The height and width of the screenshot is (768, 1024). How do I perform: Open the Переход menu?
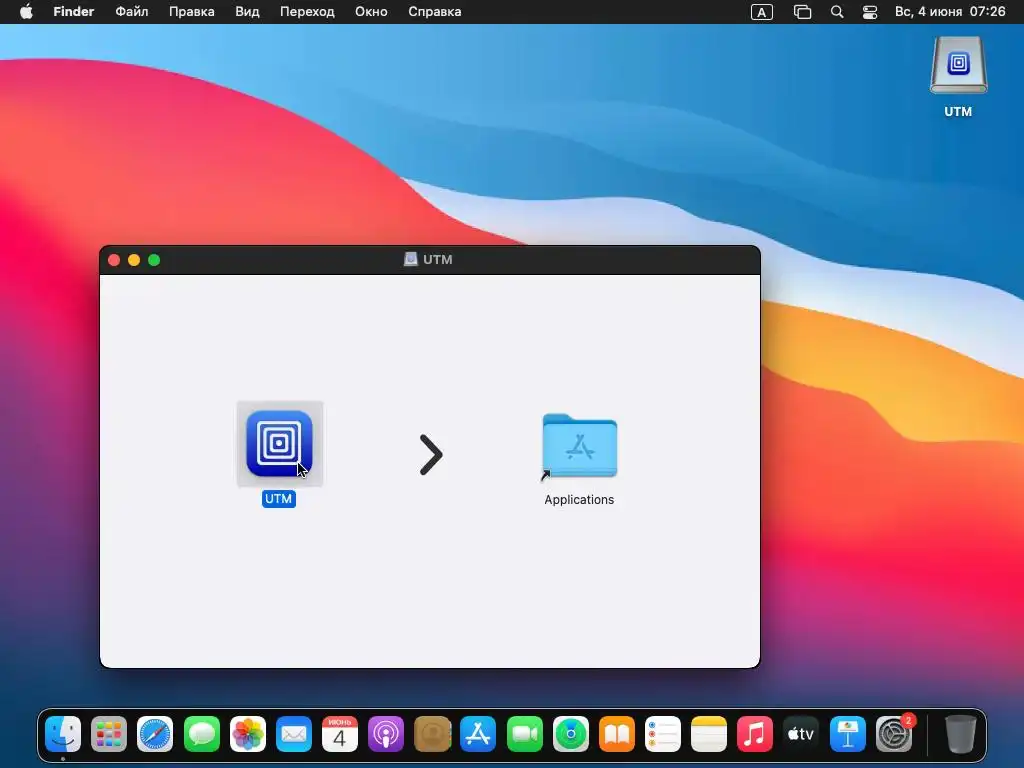click(307, 12)
